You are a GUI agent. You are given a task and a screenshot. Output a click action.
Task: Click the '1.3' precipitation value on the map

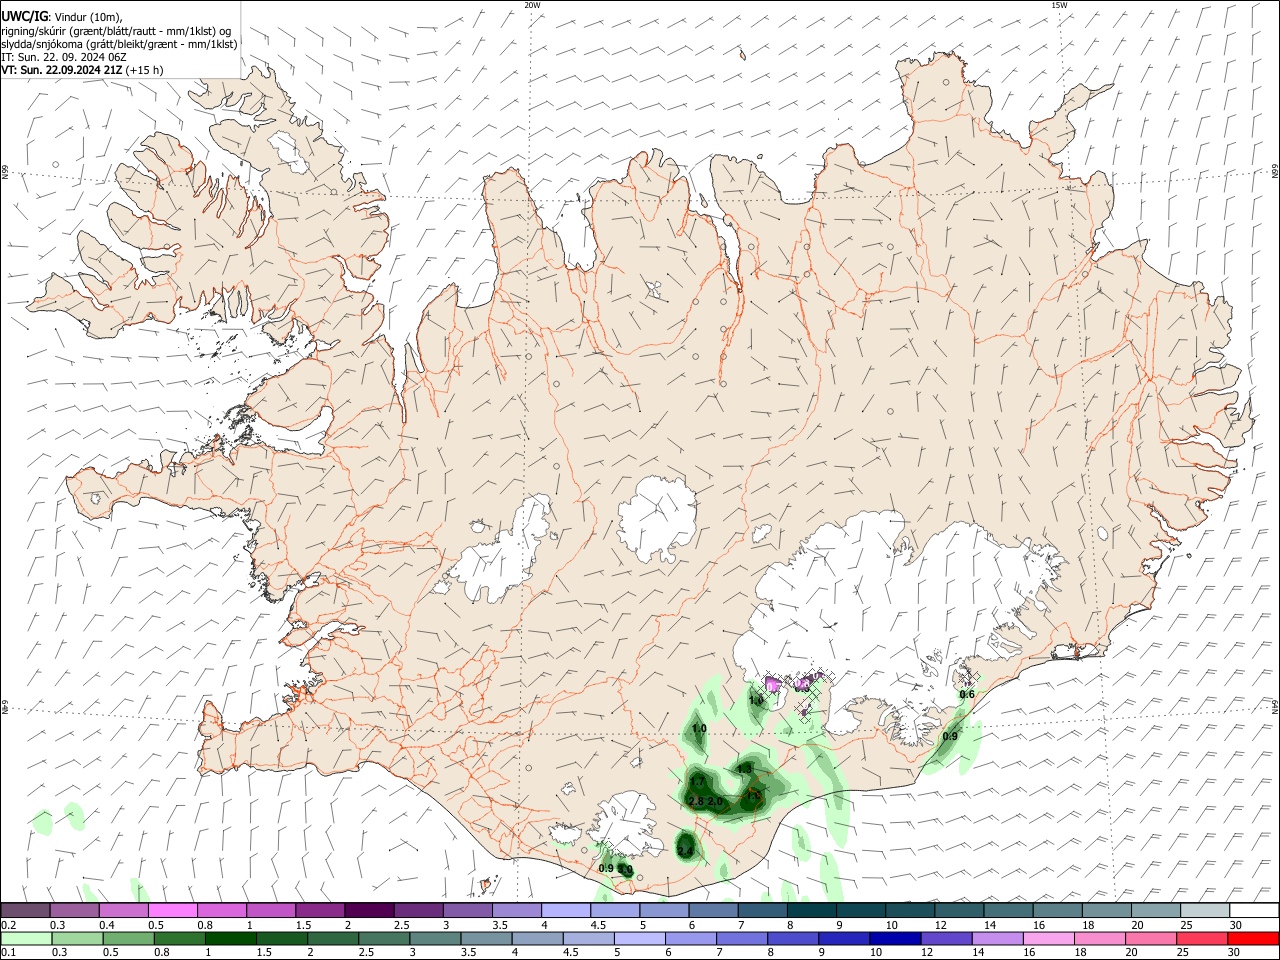pyautogui.click(x=744, y=768)
